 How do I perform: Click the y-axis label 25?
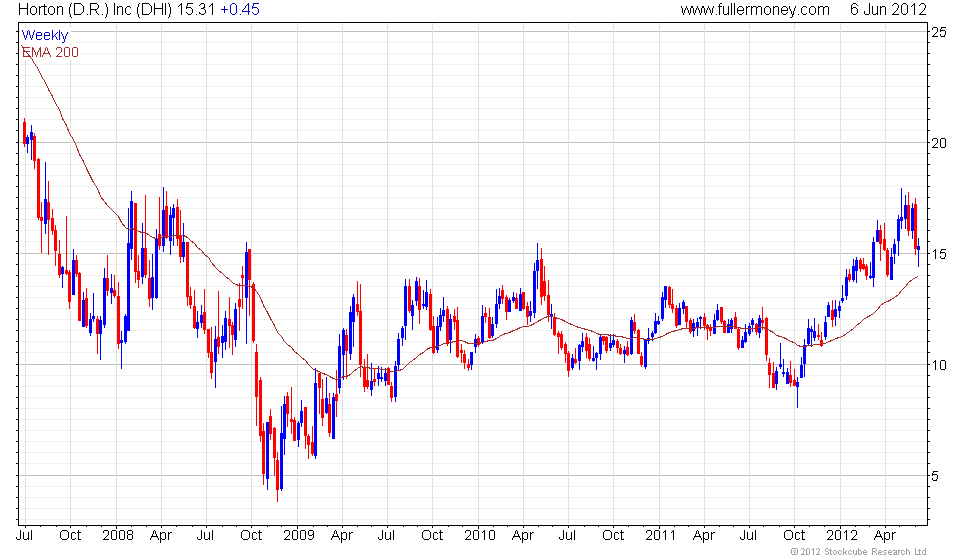tap(939, 32)
